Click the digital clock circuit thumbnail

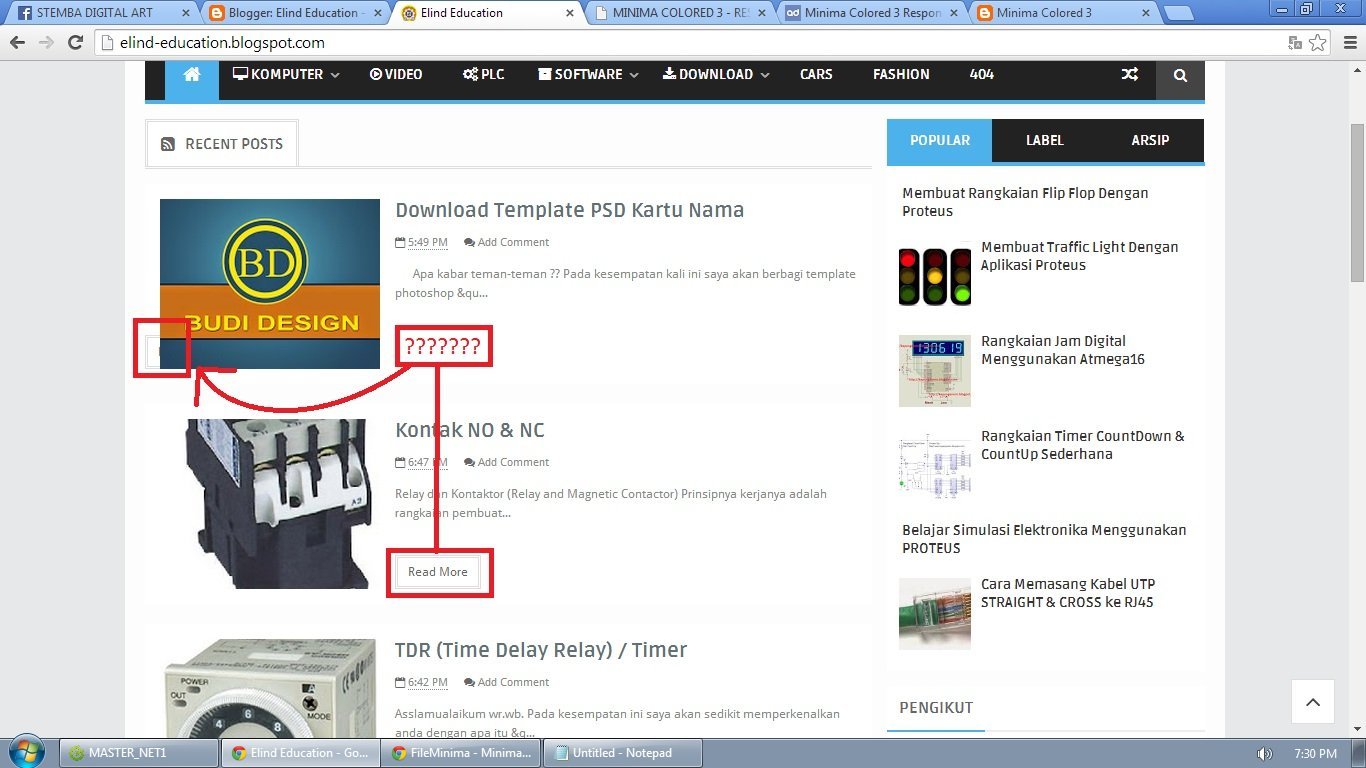coord(935,371)
